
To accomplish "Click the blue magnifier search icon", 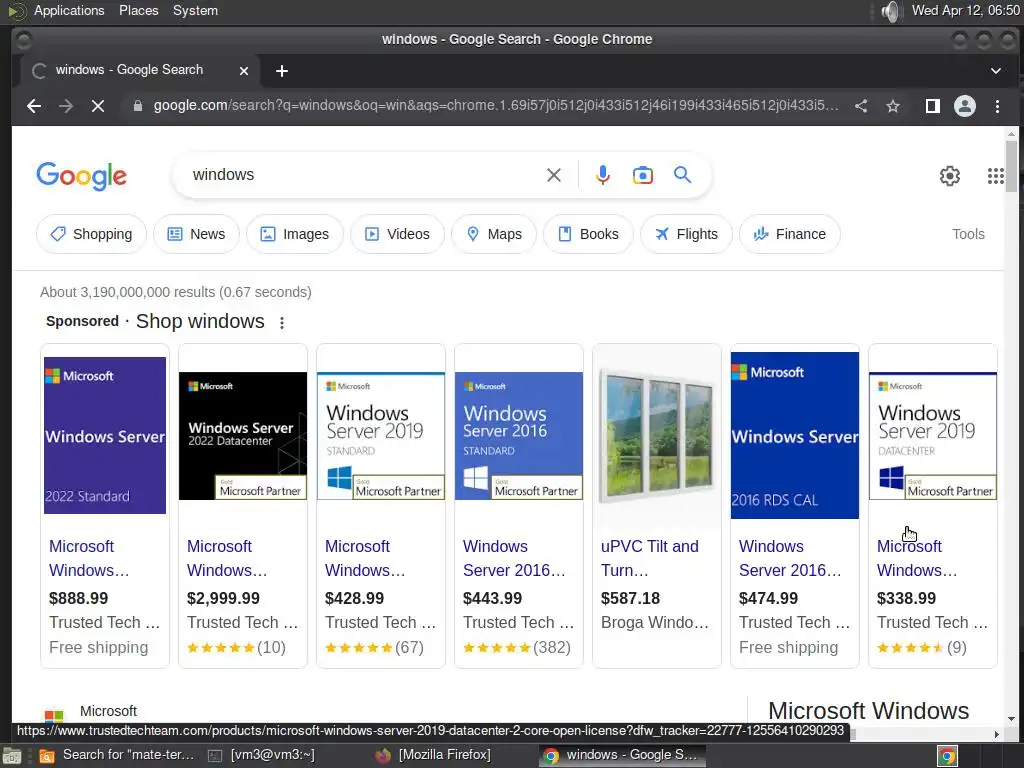I will [x=682, y=175].
